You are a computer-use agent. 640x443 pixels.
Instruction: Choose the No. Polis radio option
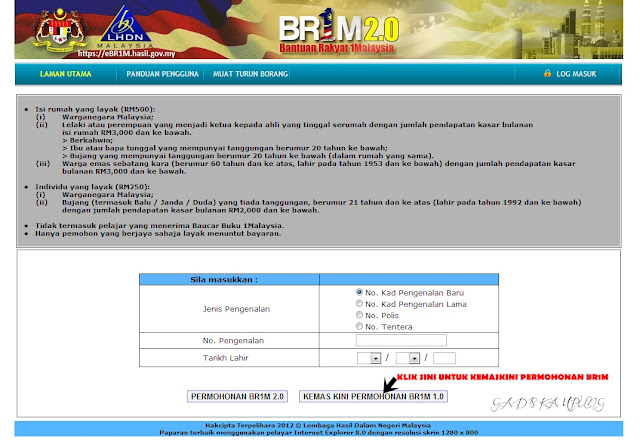click(x=359, y=315)
